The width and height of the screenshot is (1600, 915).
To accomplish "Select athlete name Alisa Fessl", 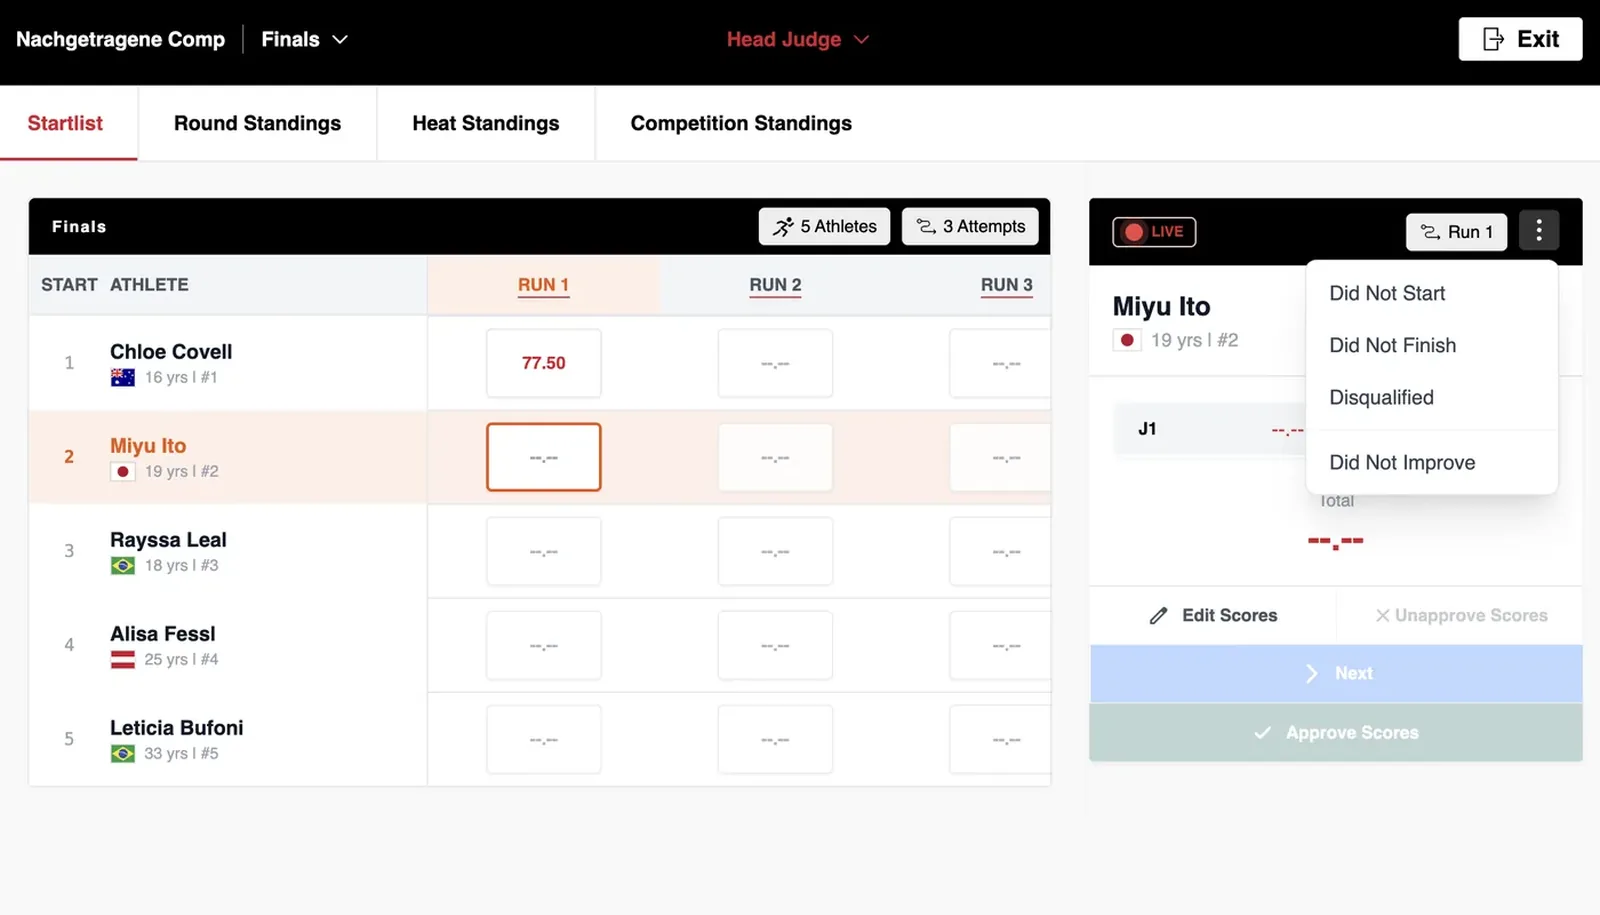I will tap(163, 634).
